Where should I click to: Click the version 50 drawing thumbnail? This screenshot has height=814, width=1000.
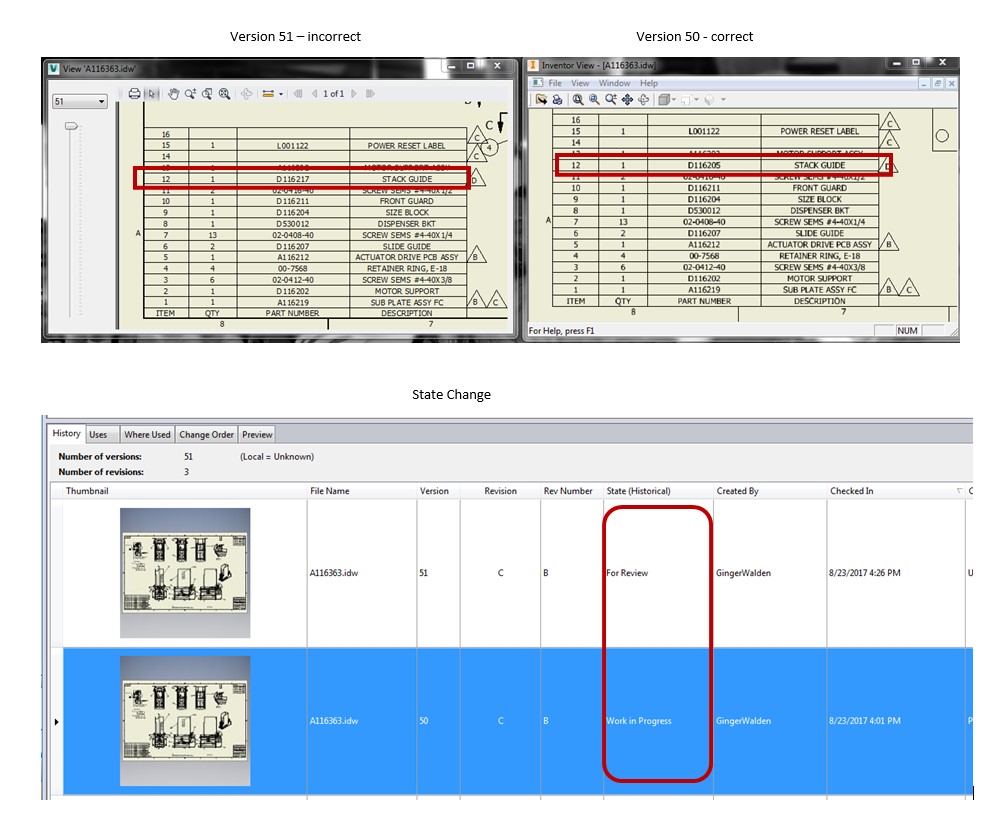pos(185,721)
